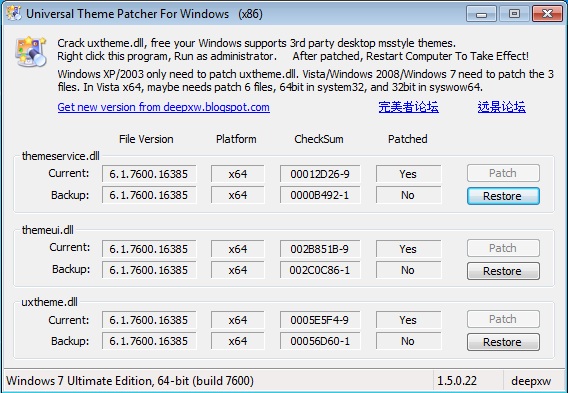
Task: Click version 1.5.0.22 in status bar
Action: [457, 381]
